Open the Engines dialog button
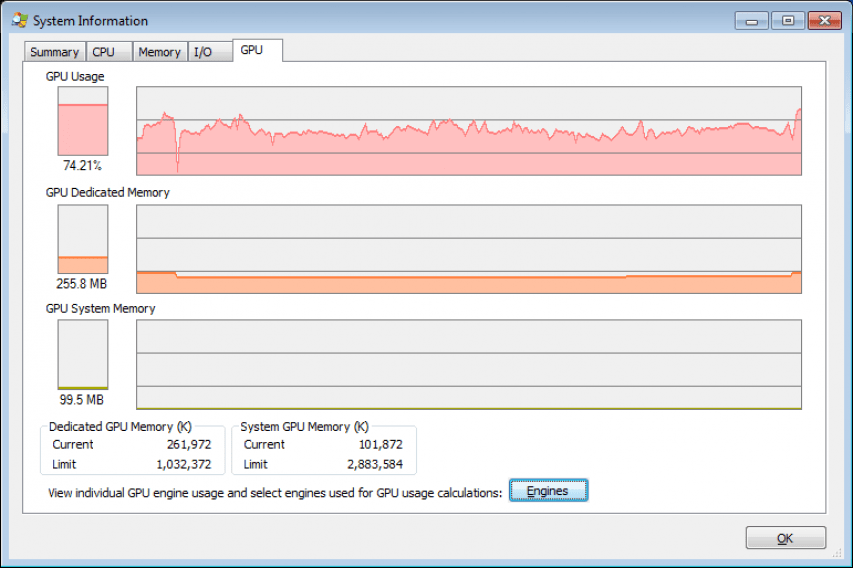Viewport: 853px width, 568px height. click(548, 491)
